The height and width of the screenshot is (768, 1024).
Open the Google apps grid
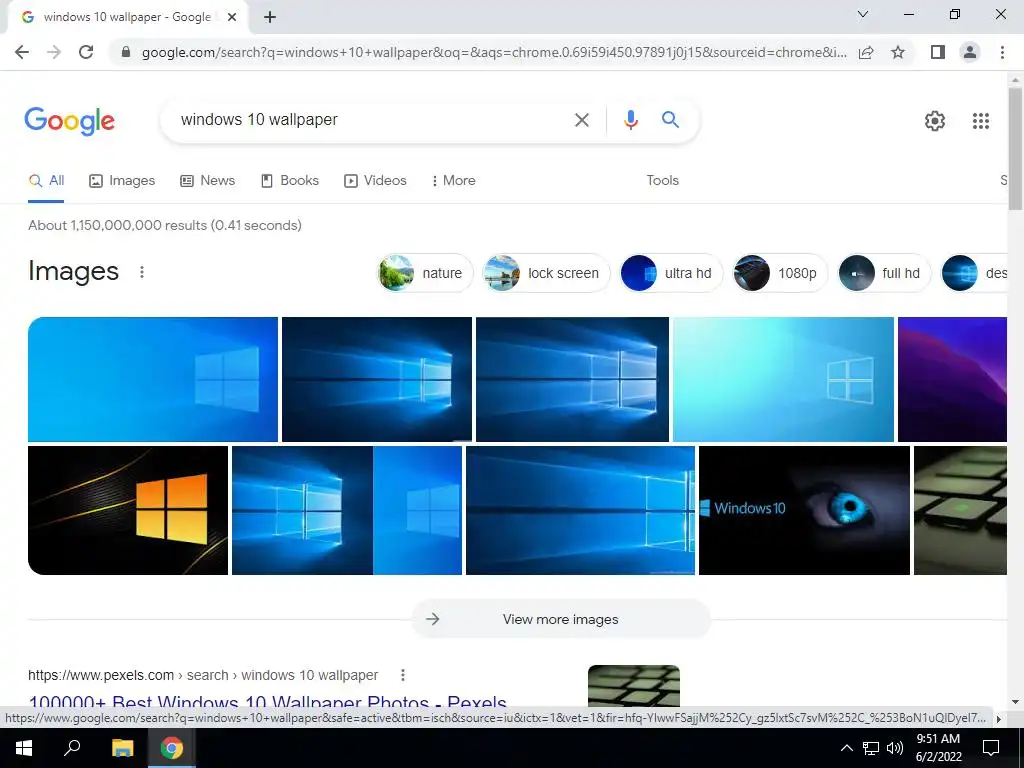click(980, 121)
